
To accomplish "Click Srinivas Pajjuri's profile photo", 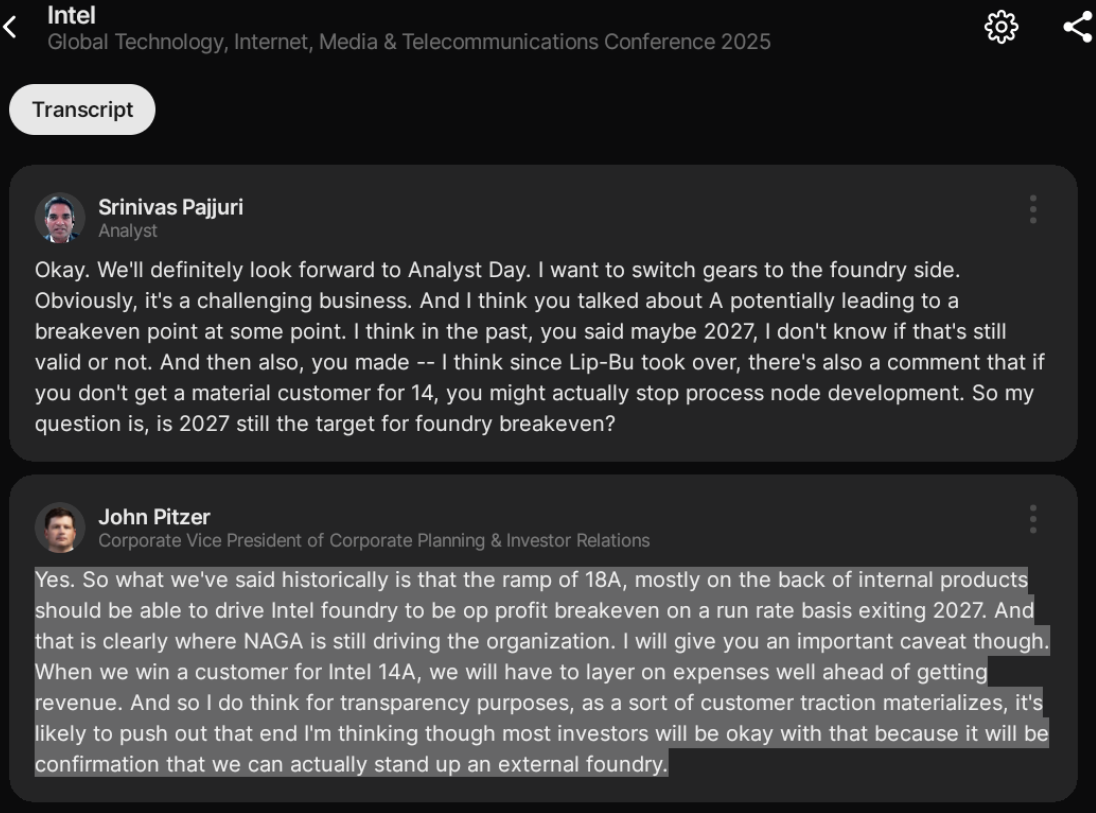I will [60, 218].
